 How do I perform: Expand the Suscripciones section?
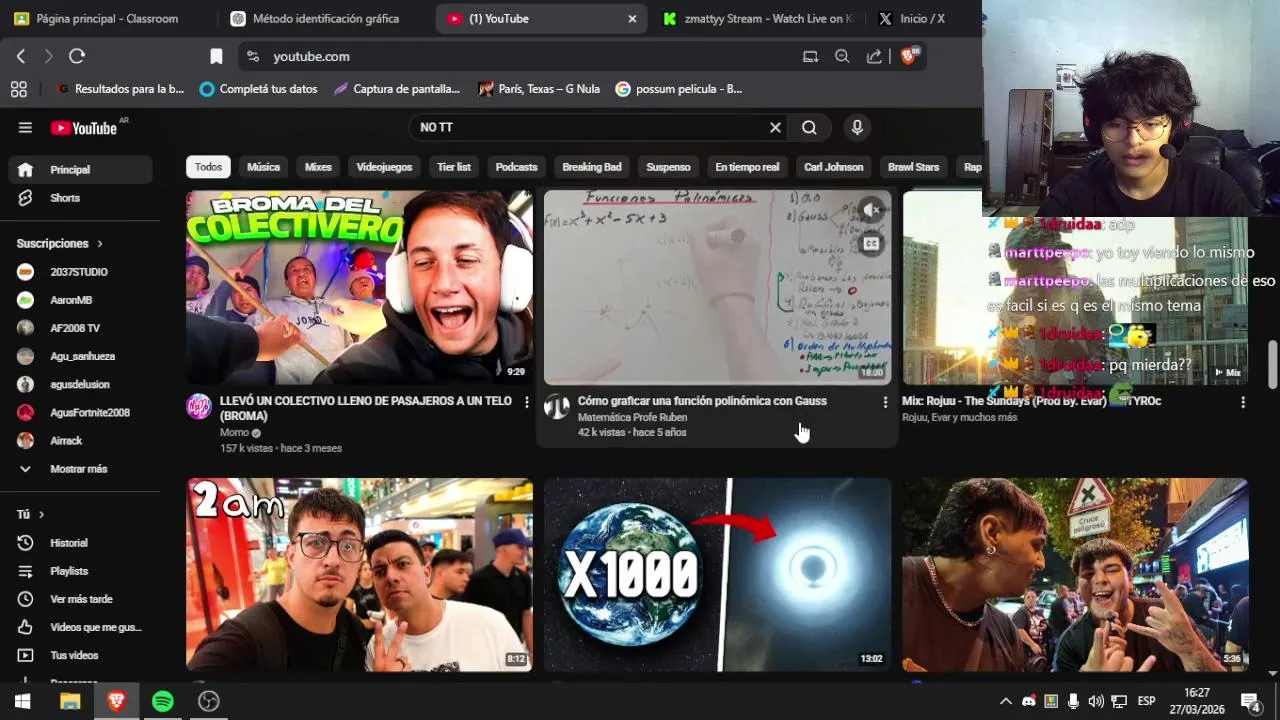coord(60,243)
